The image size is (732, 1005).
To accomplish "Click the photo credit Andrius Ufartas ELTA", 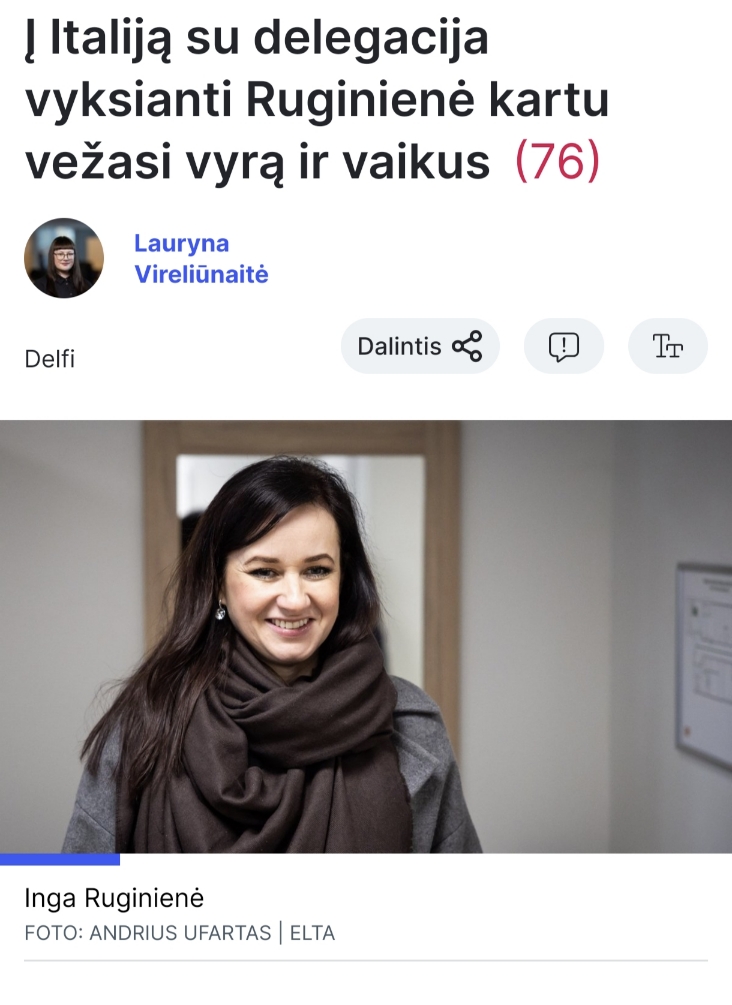I will pos(179,933).
